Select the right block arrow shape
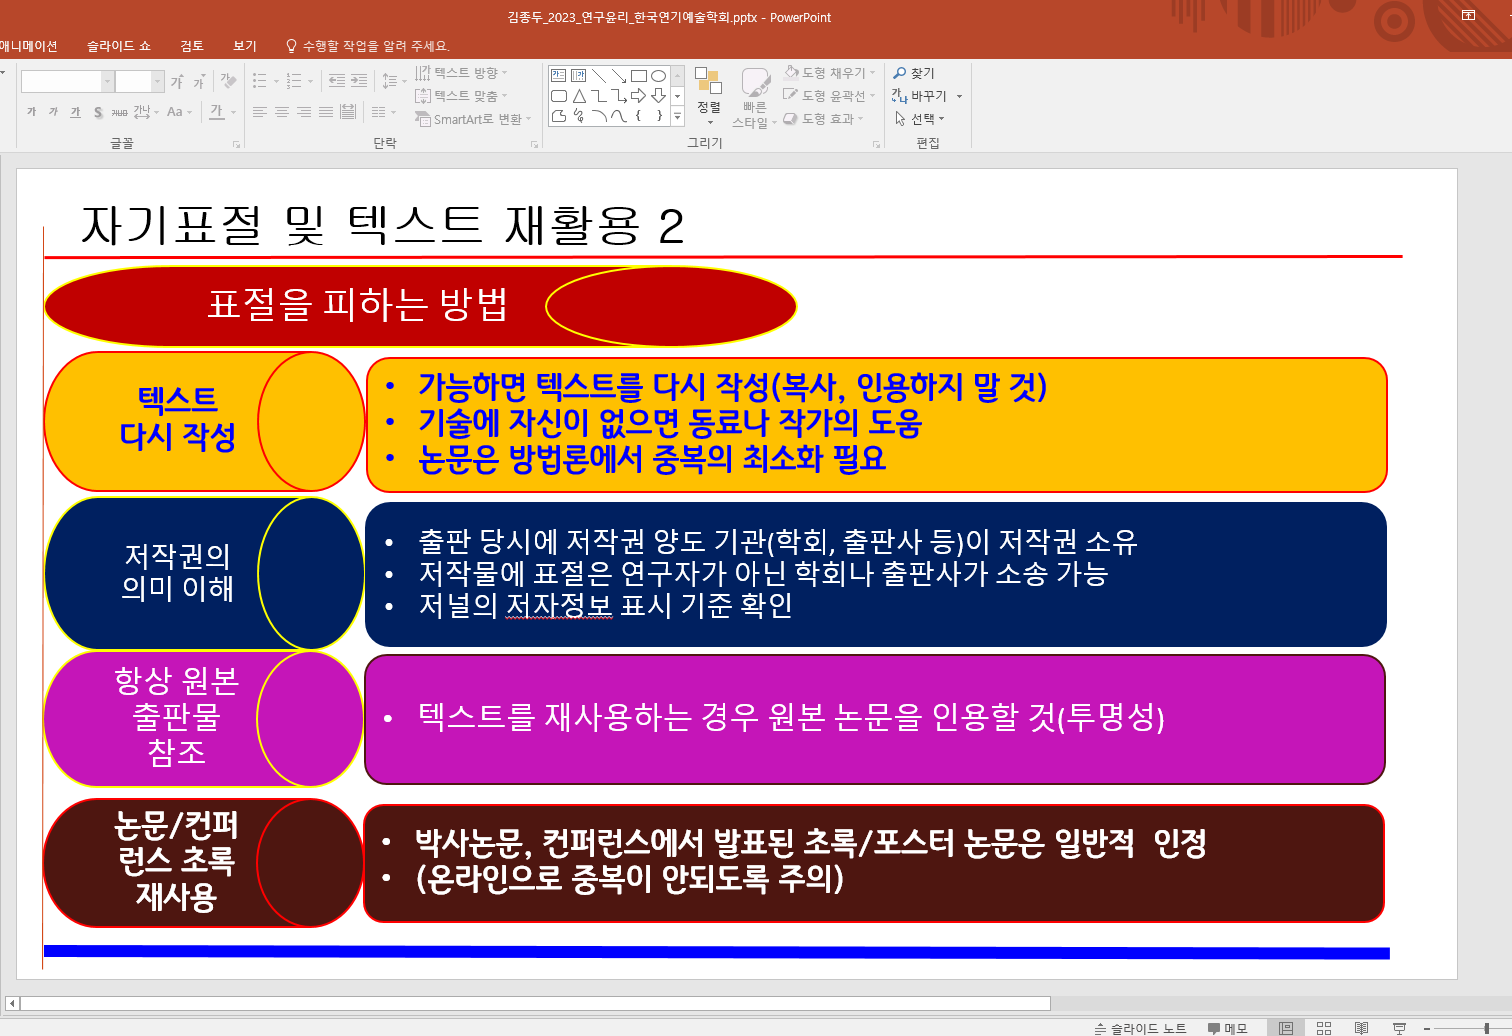1512x1036 pixels. 639,96
